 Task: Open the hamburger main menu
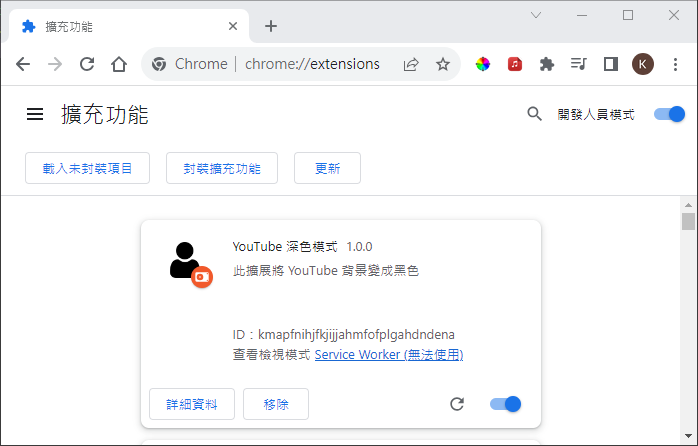(35, 115)
